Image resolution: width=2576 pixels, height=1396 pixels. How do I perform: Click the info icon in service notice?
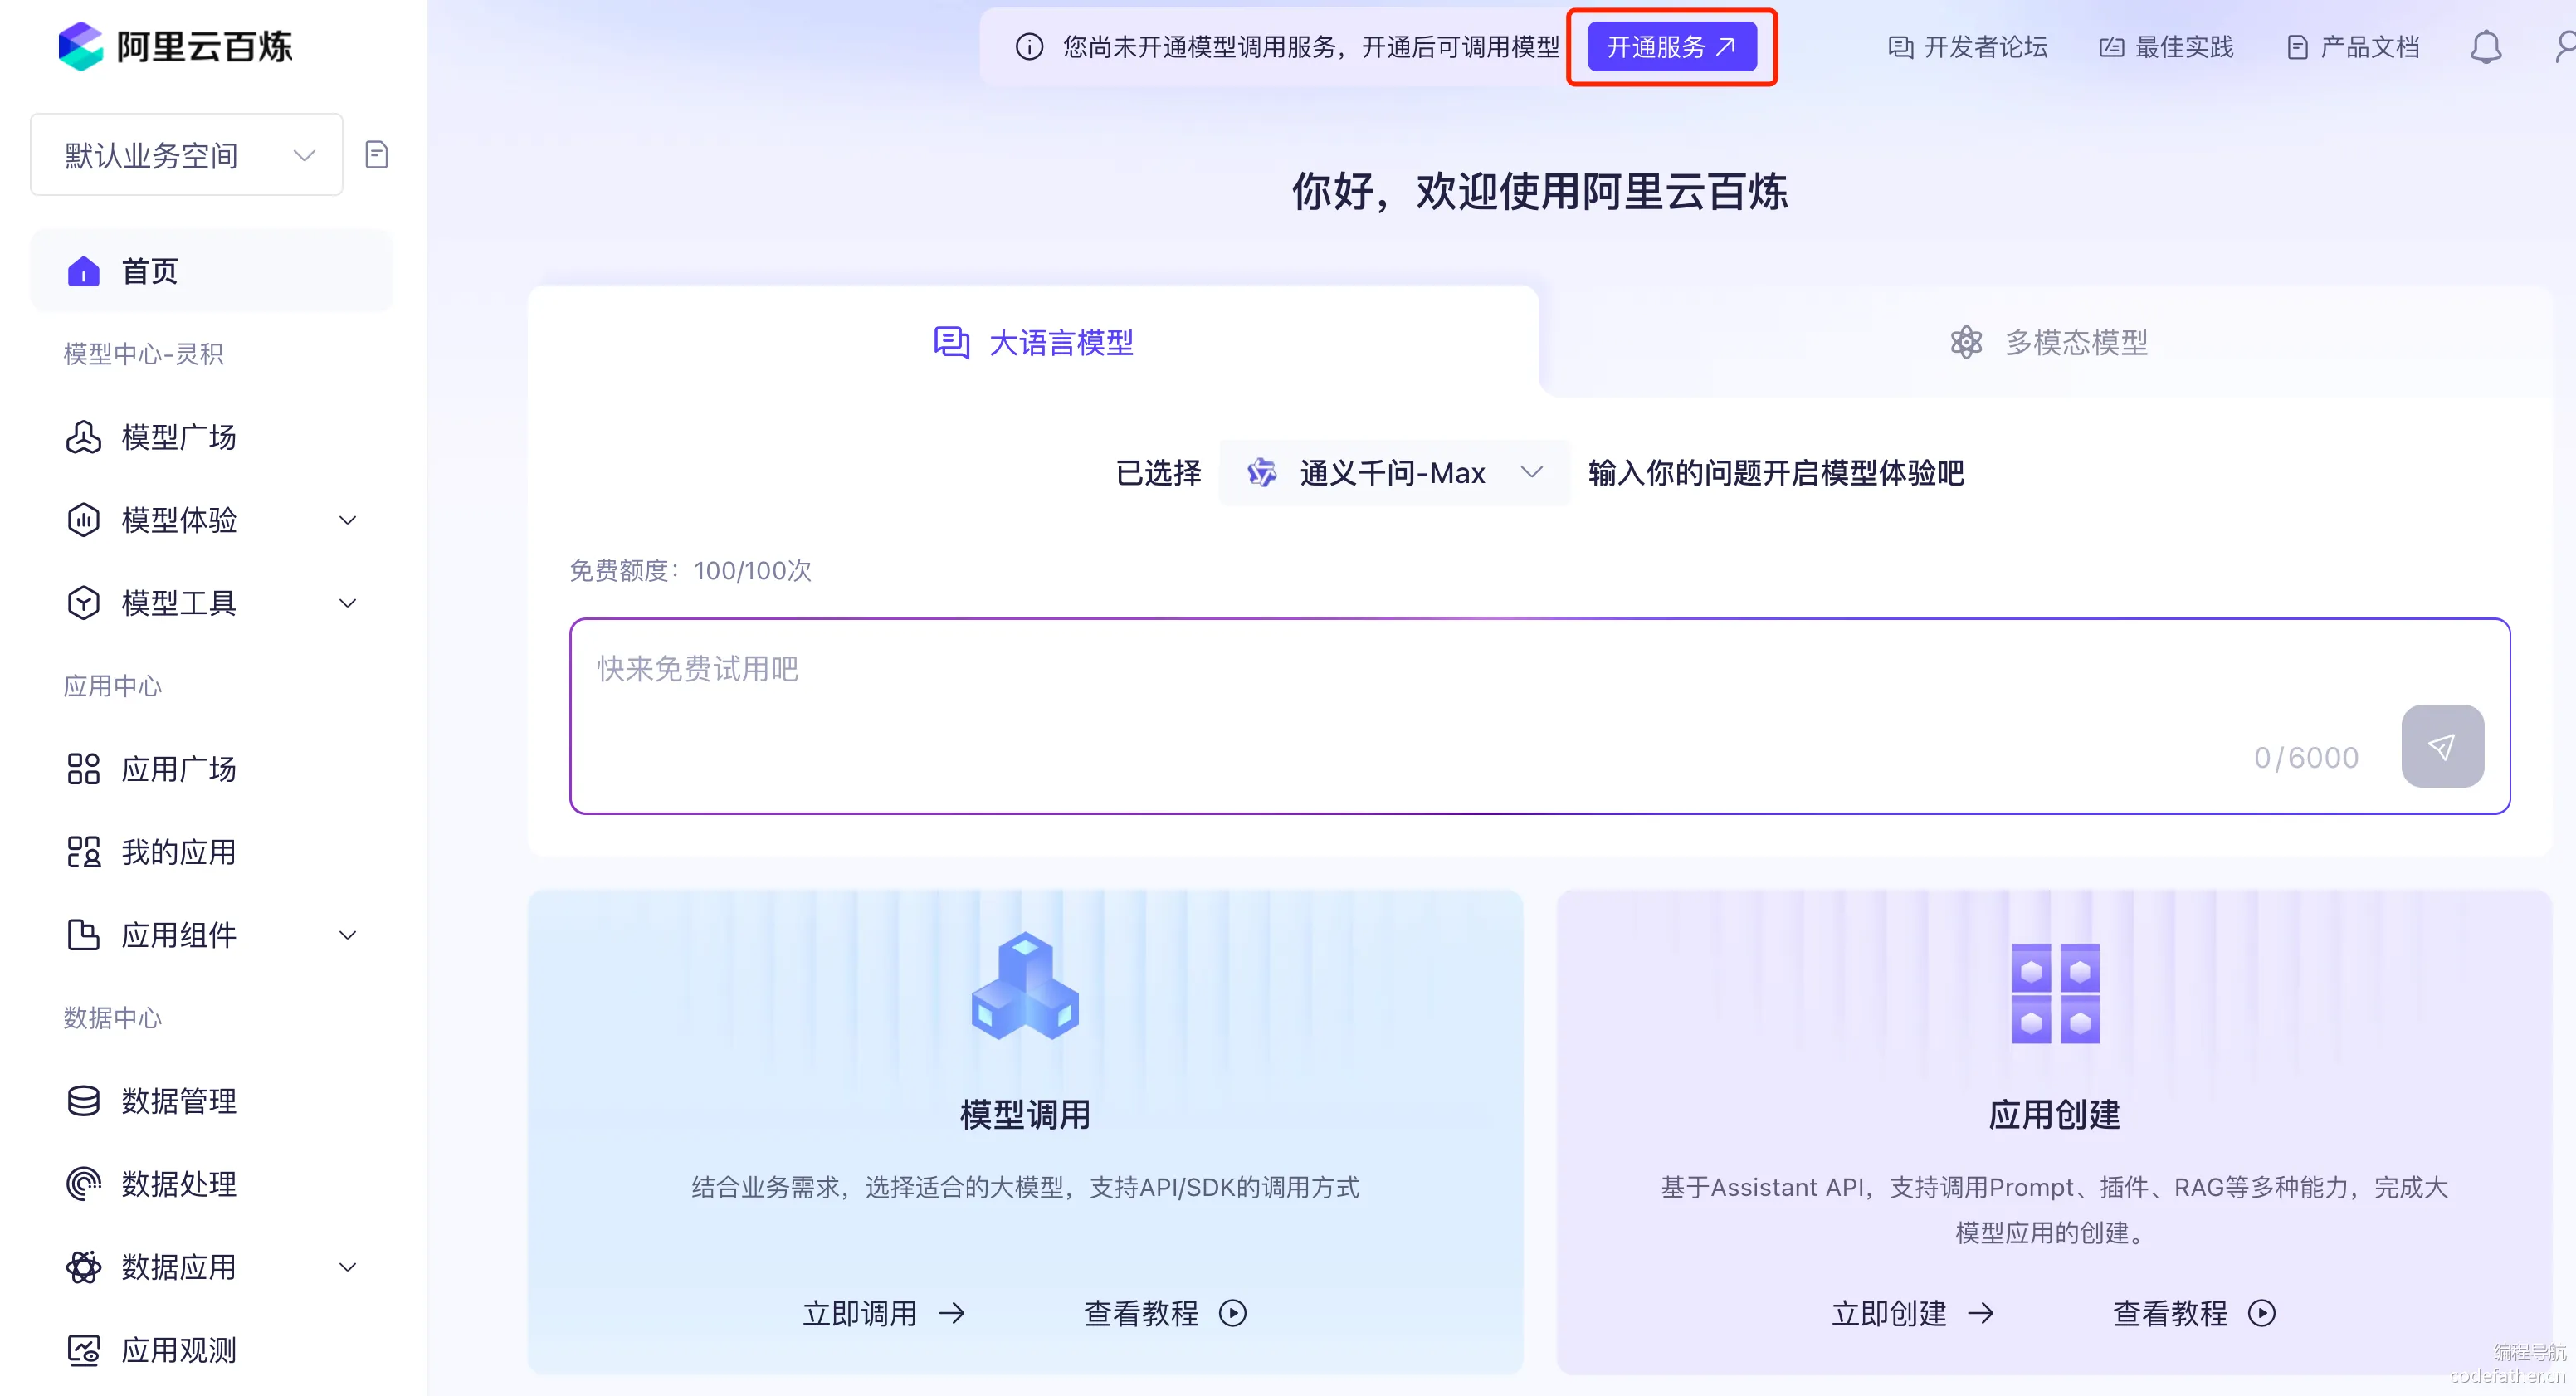point(1029,47)
